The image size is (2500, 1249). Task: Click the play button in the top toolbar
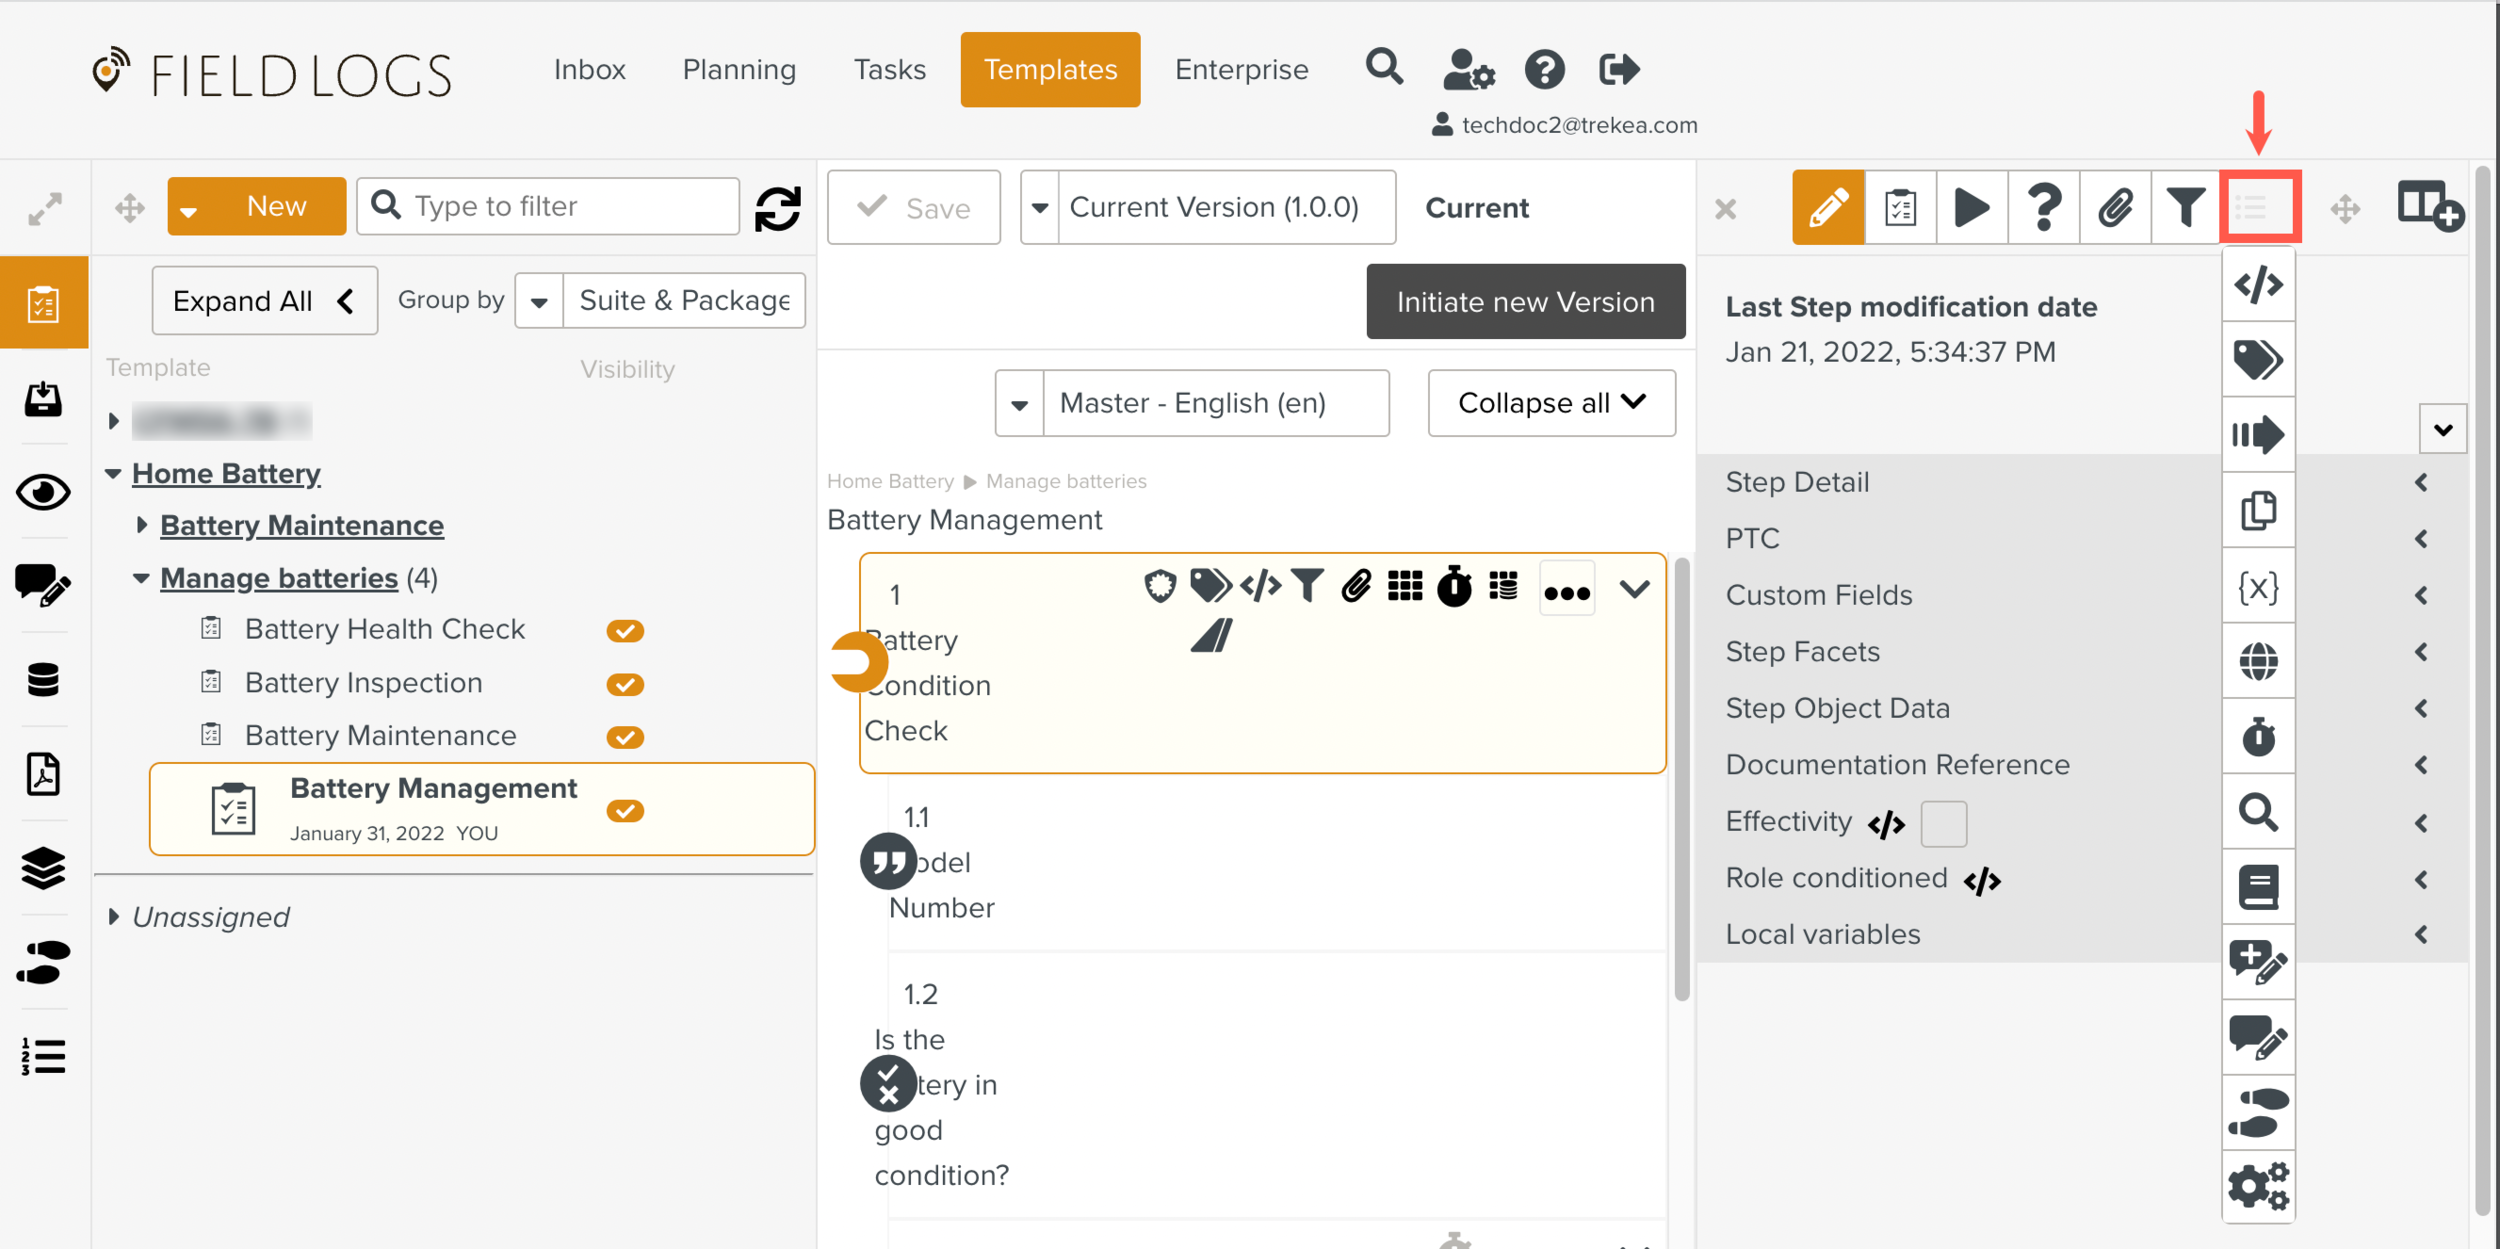click(x=1971, y=208)
